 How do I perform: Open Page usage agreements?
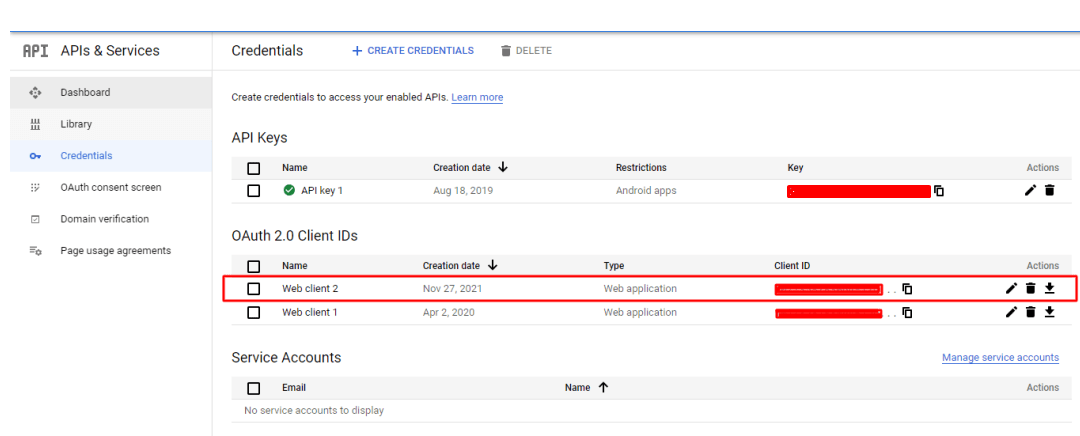(111, 251)
